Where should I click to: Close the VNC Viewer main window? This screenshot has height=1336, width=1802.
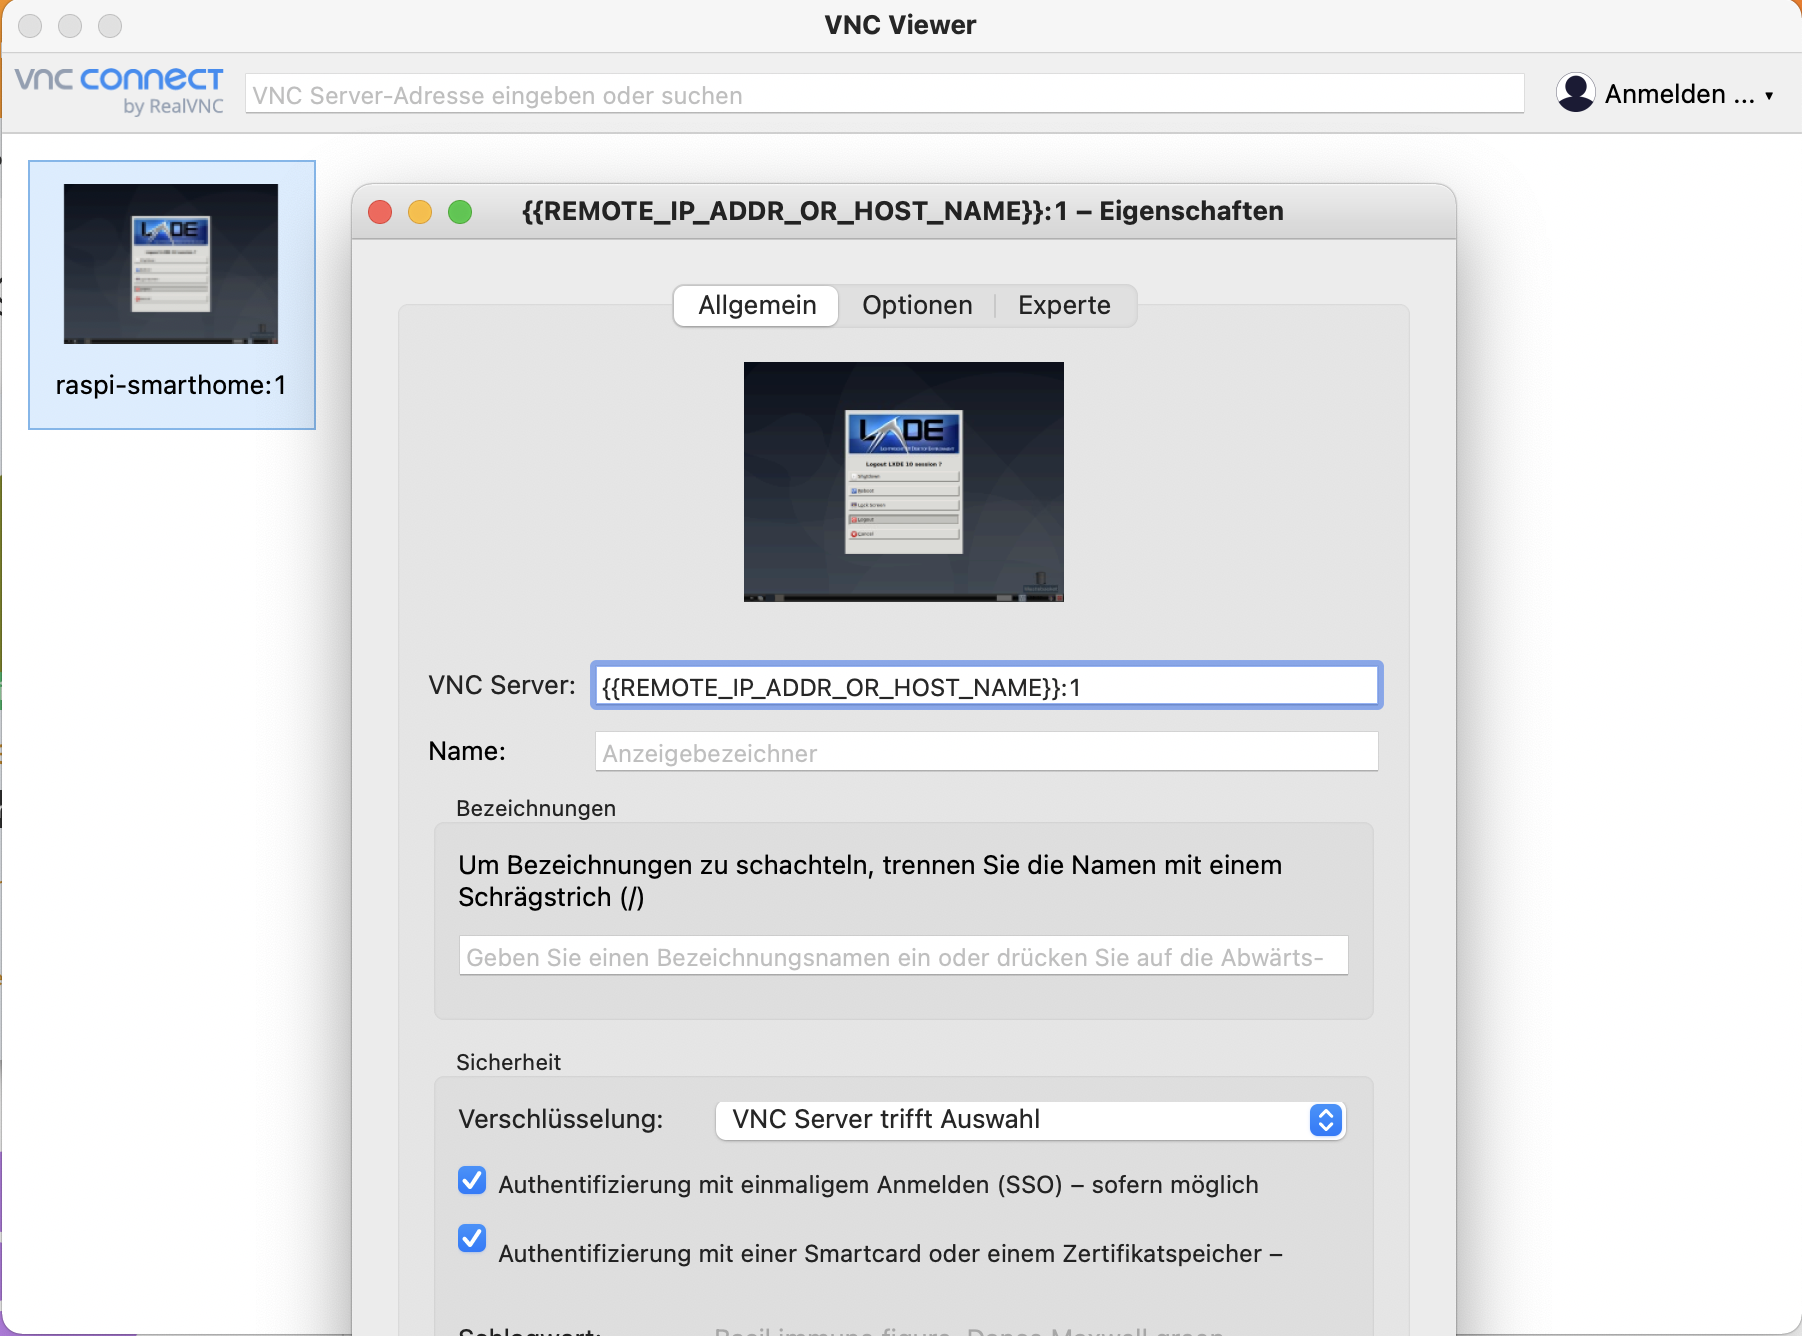(x=31, y=26)
